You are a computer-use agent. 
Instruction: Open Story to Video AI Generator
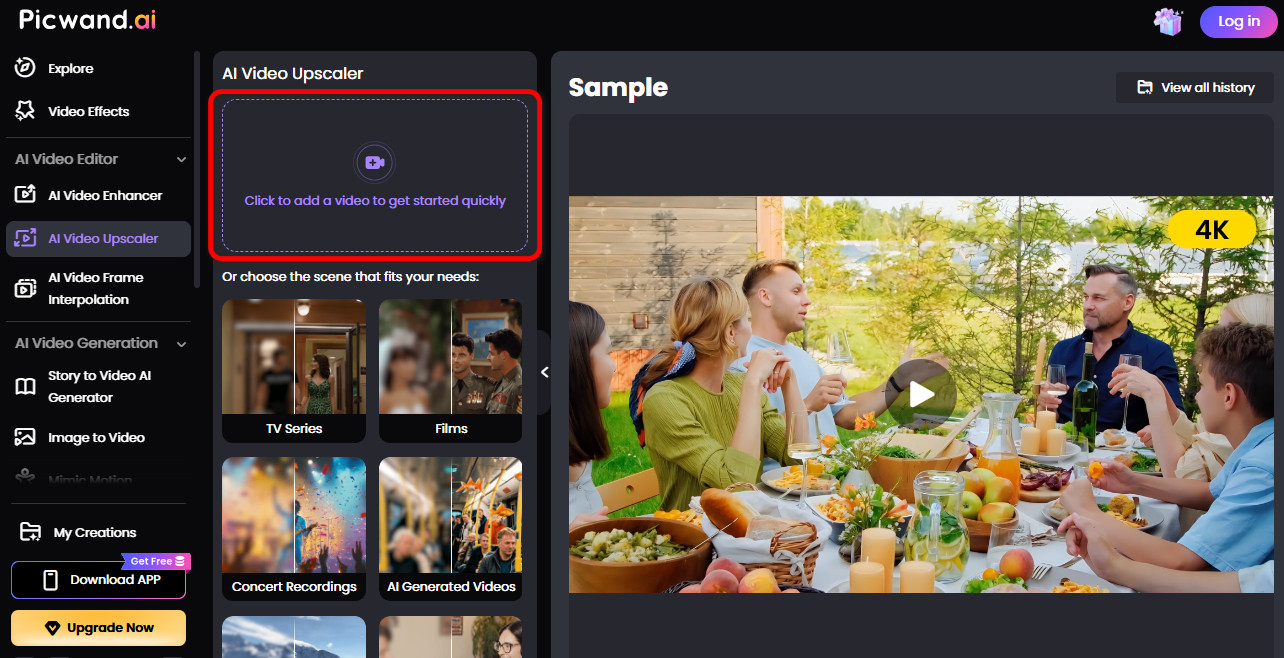pos(98,386)
